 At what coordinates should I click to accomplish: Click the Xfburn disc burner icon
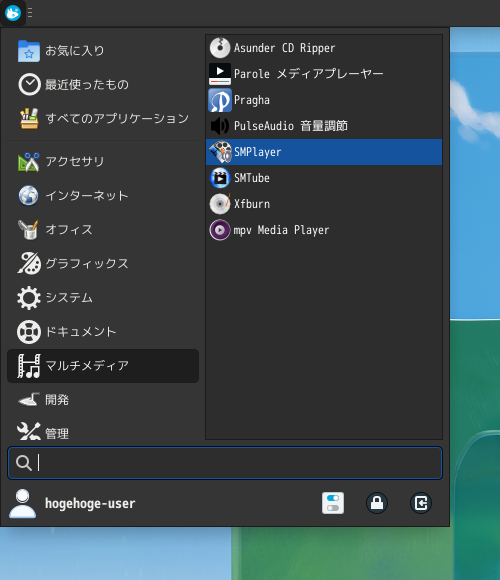[x=220, y=204]
